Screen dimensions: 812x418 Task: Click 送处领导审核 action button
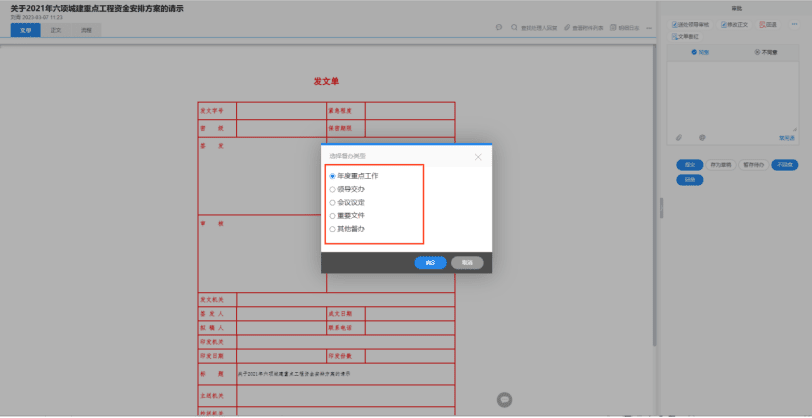[x=691, y=25]
